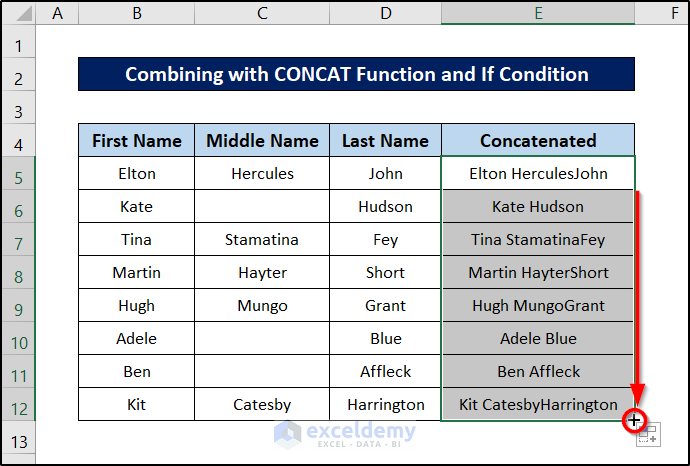Viewport: 690px width, 466px height.
Task: Click the title cell about CONCAT Function
Action: pos(356,75)
